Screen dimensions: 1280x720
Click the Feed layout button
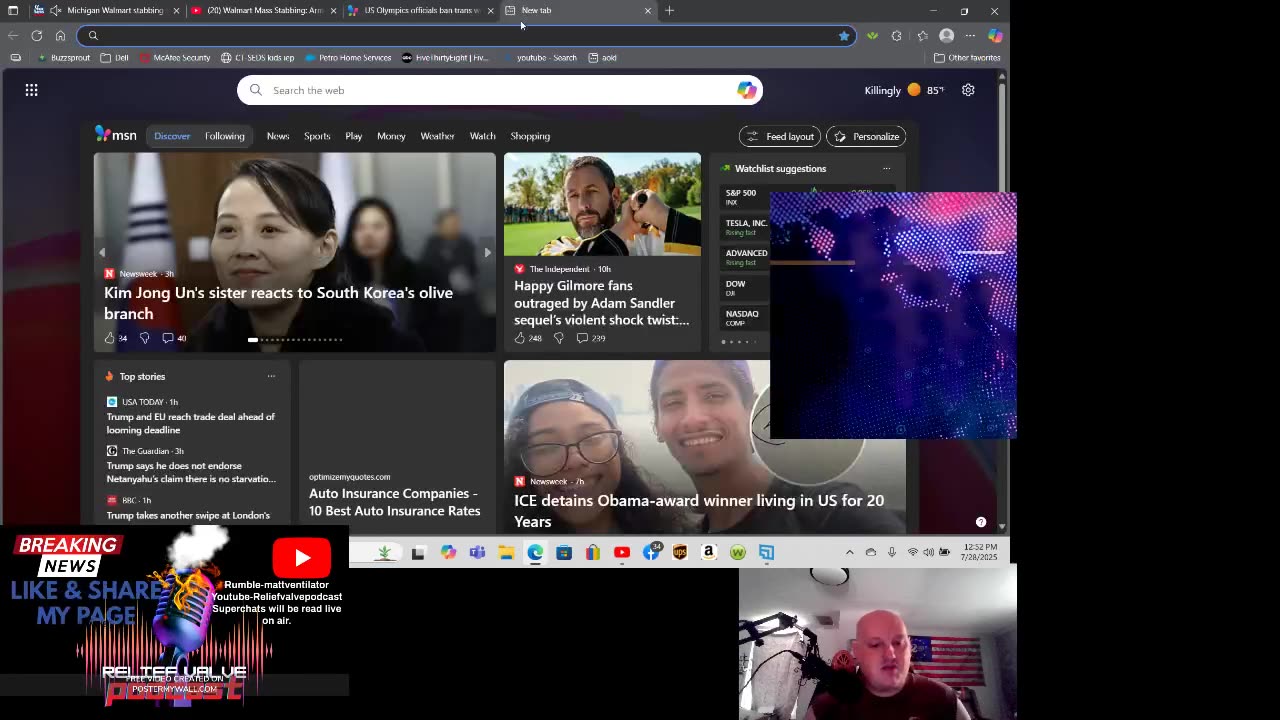point(780,136)
